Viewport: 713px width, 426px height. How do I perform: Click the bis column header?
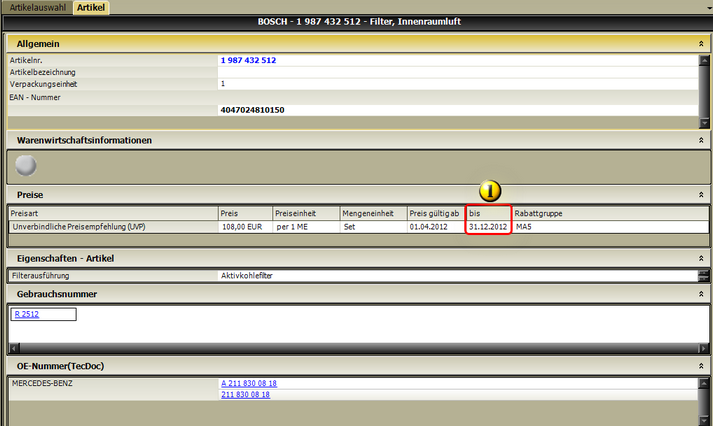[x=489, y=213]
